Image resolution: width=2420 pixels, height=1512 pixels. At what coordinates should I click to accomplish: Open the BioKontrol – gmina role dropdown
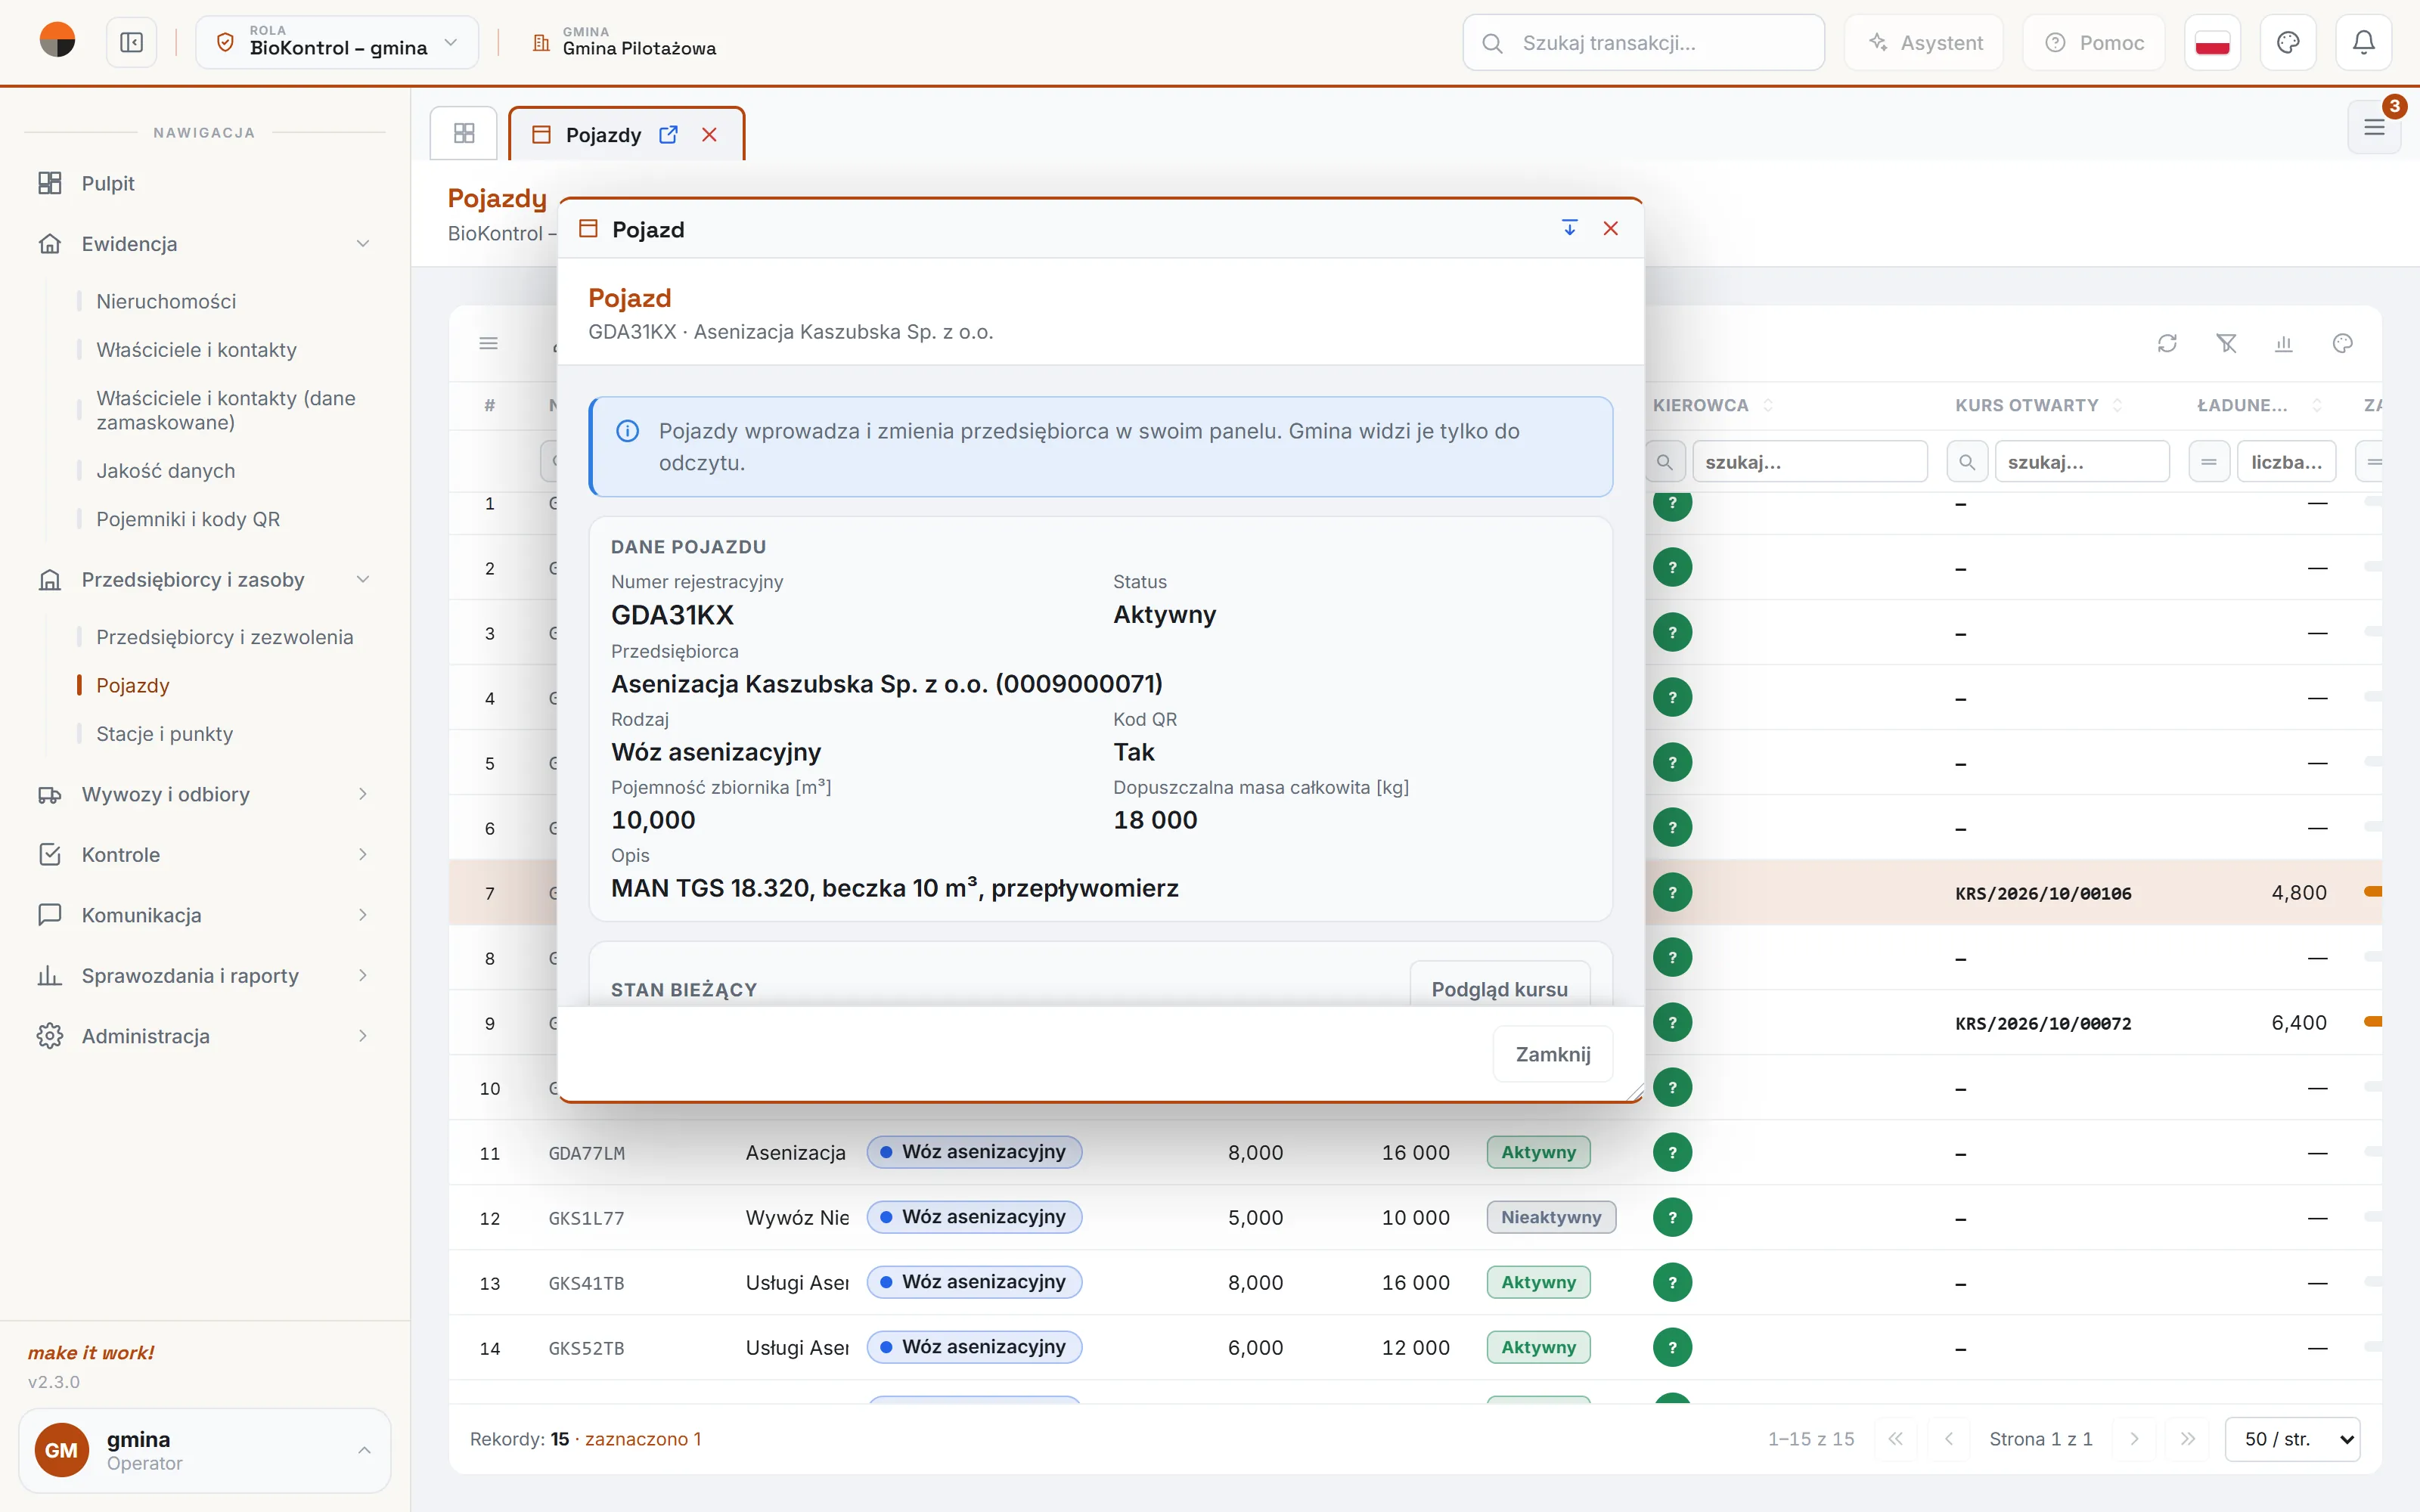click(x=337, y=43)
